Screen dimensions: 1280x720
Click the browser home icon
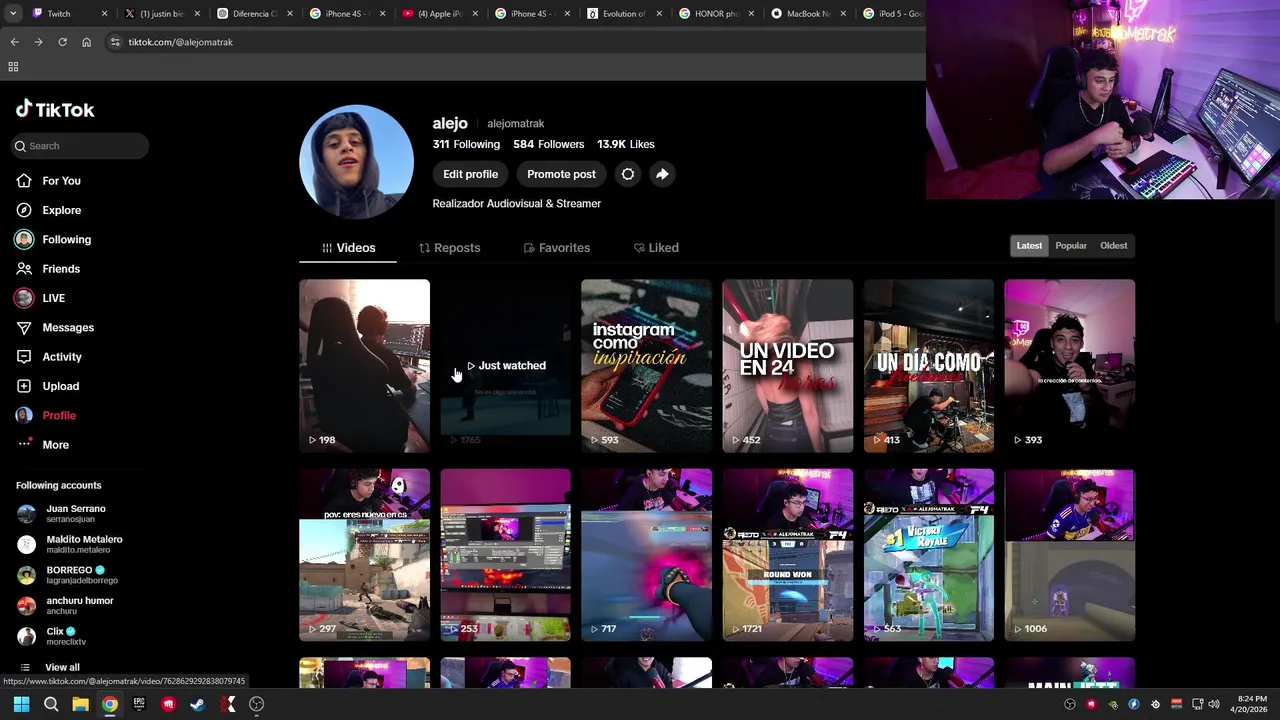pos(86,42)
